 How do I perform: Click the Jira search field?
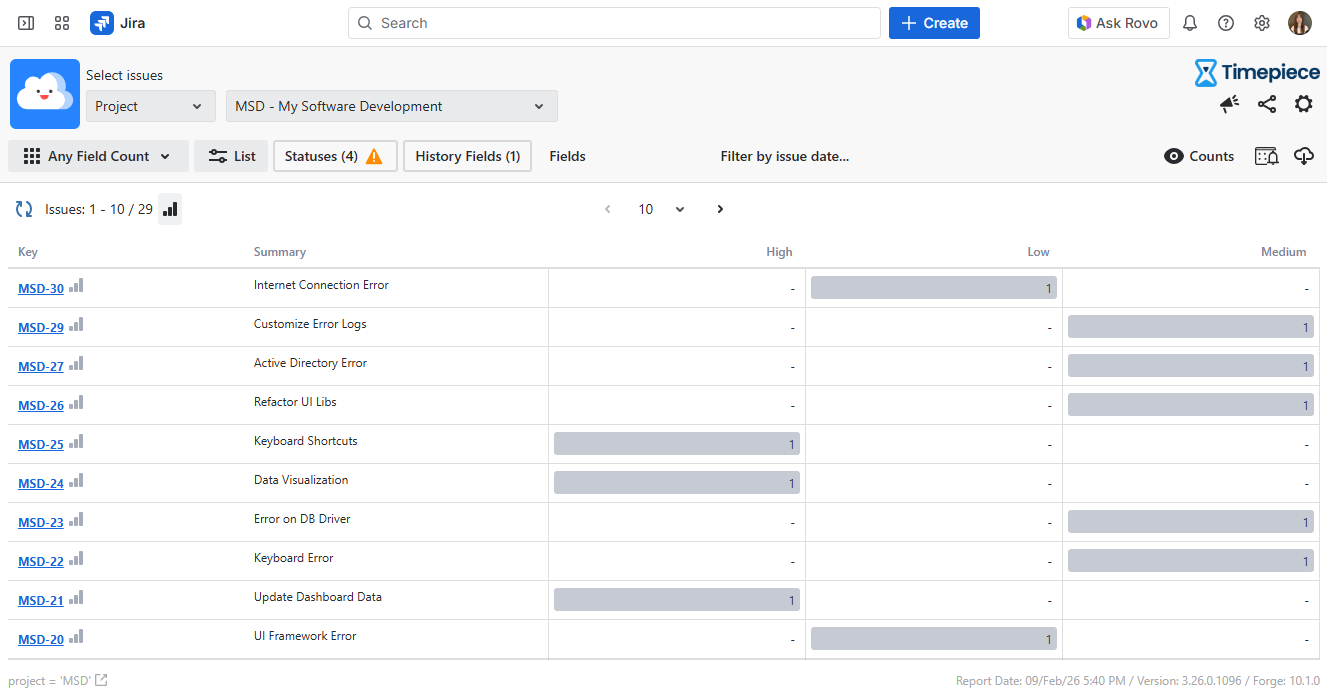614,23
